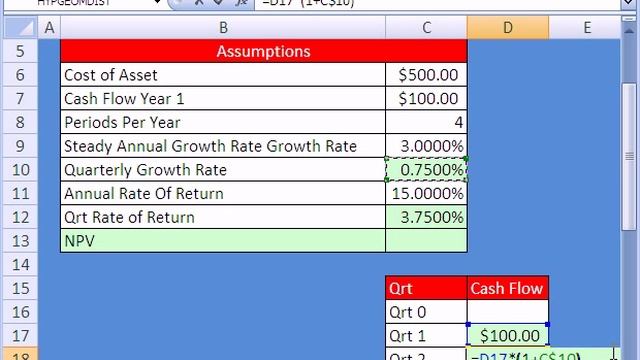Viewport: 640px width, 360px height.
Task: Select the 'Cash Flow Year 1' label cell
Action: [223, 98]
